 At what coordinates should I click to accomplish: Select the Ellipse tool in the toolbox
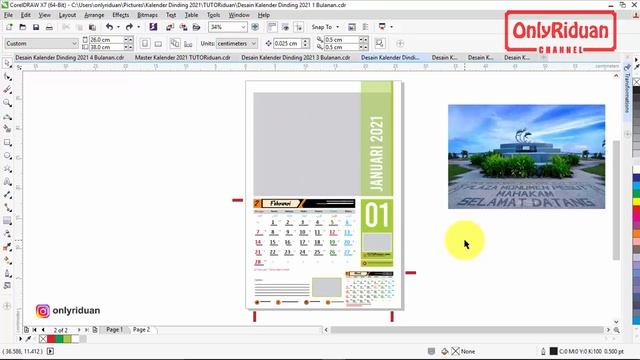coord(7,156)
